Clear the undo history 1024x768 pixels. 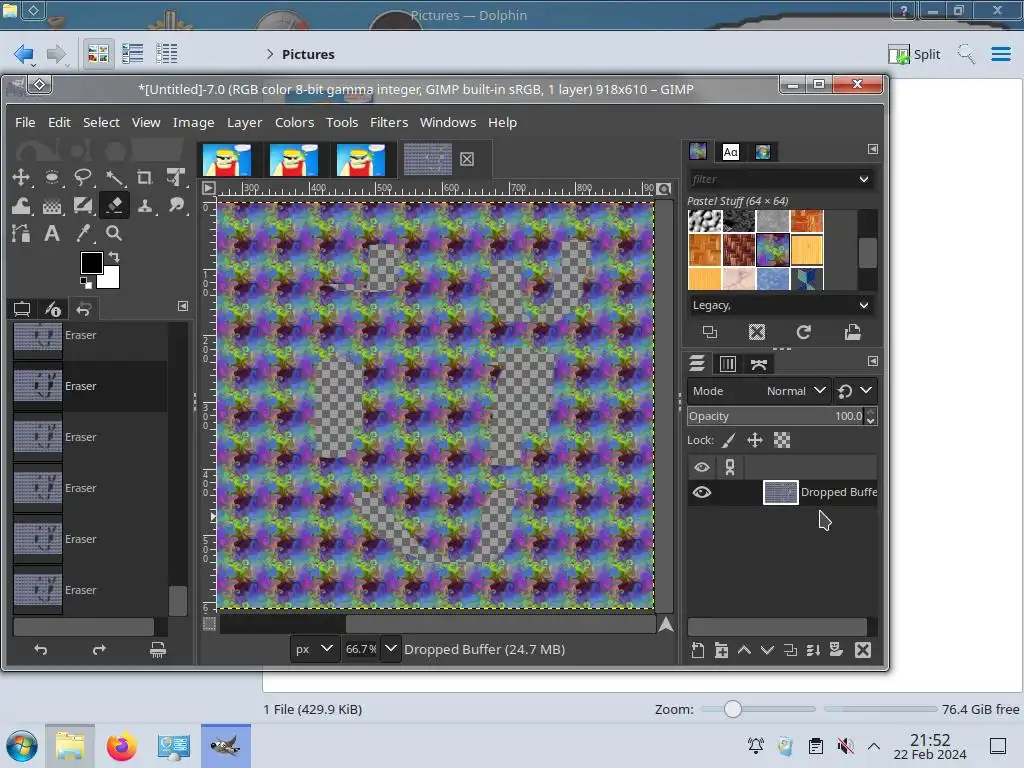tap(157, 649)
